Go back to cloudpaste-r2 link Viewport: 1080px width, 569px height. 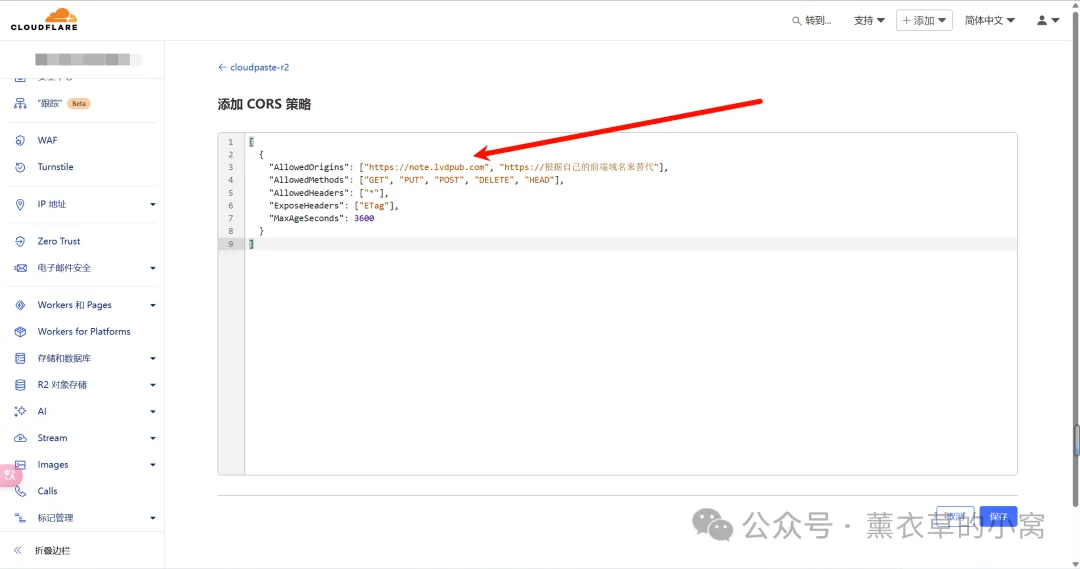[x=253, y=68]
